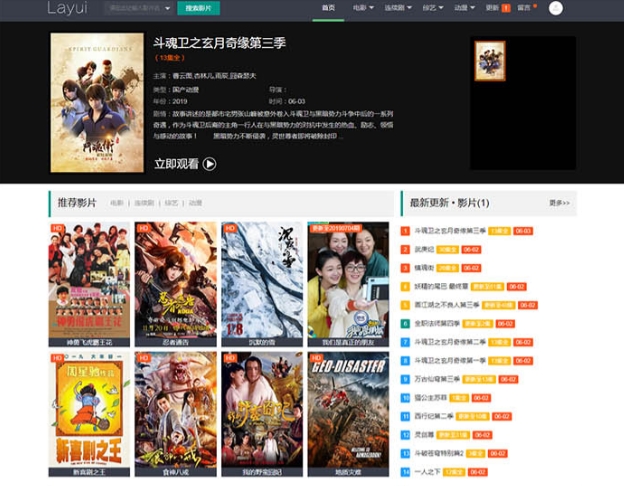Viewport: 624px width, 486px height.
Task: Open the 更多>> link in latest updates
Action: point(559,203)
